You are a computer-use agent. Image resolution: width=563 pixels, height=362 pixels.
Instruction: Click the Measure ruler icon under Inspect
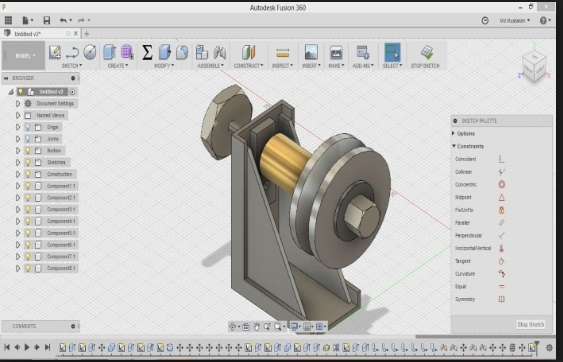point(283,53)
